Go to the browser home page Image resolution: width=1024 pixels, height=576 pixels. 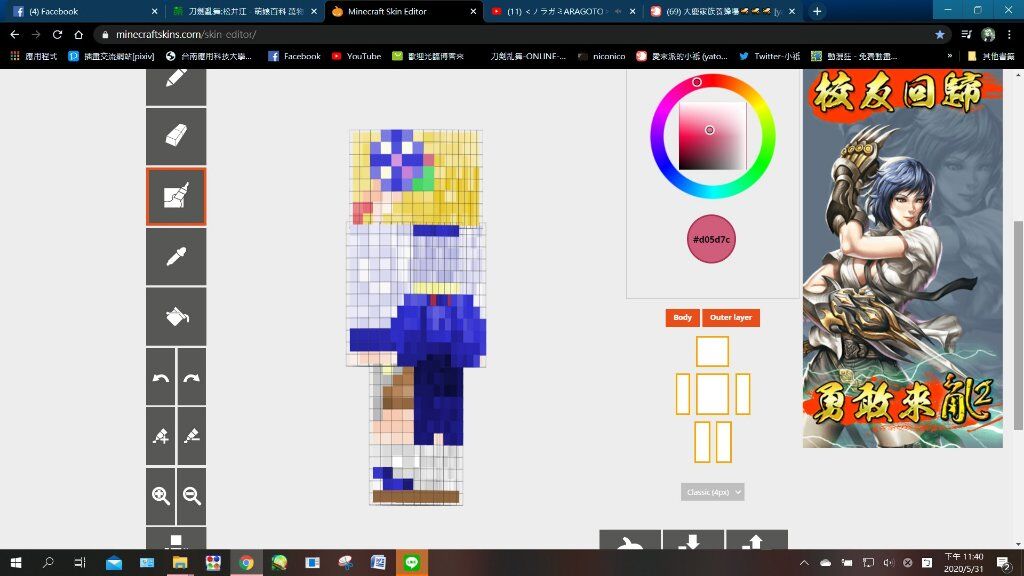[x=78, y=35]
